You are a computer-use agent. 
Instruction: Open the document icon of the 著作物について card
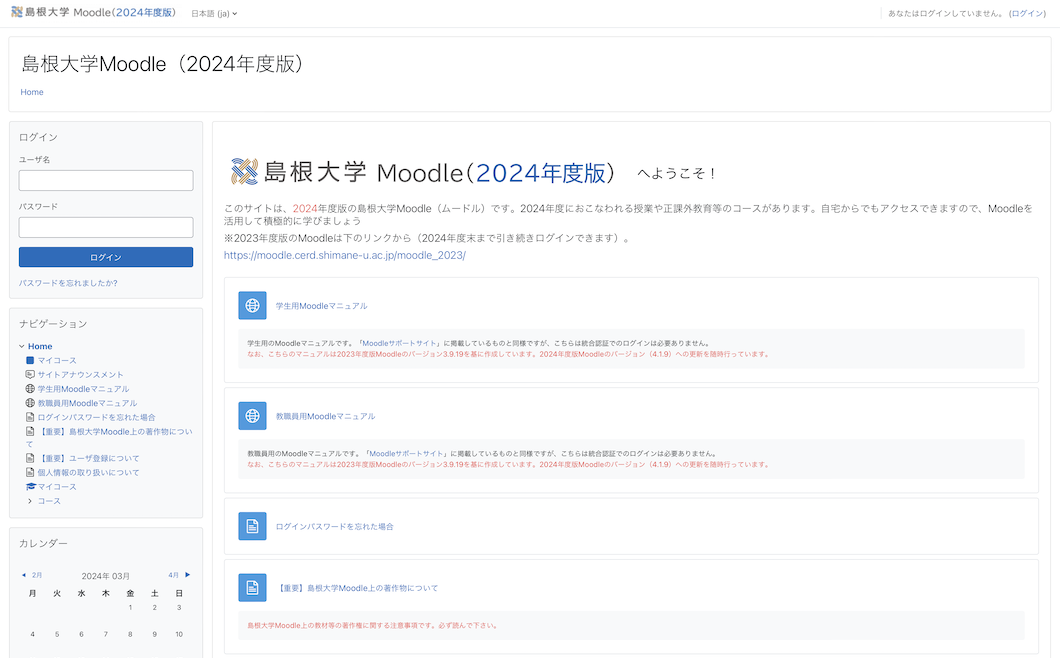pyautogui.click(x=252, y=588)
